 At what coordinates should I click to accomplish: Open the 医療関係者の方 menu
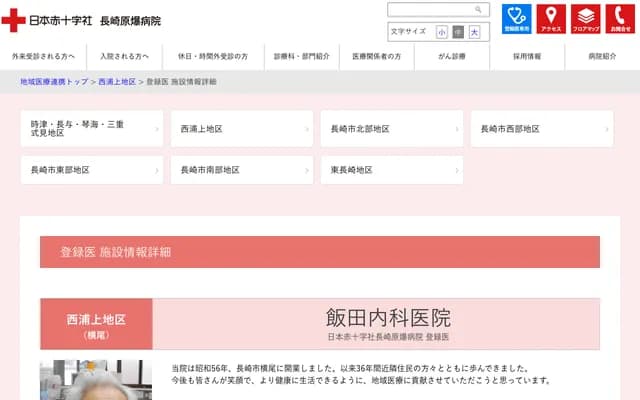point(377,57)
